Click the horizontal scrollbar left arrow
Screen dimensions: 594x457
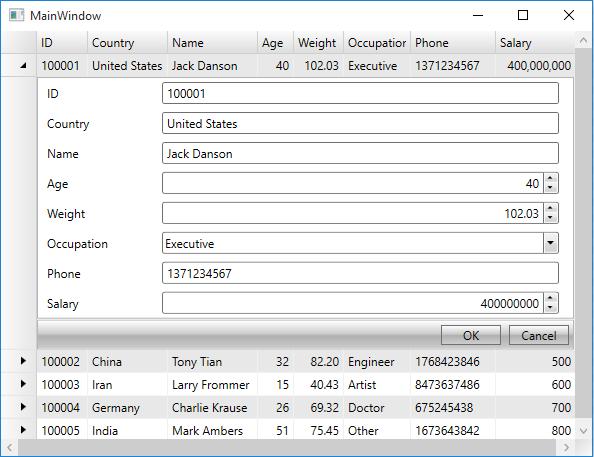9,448
